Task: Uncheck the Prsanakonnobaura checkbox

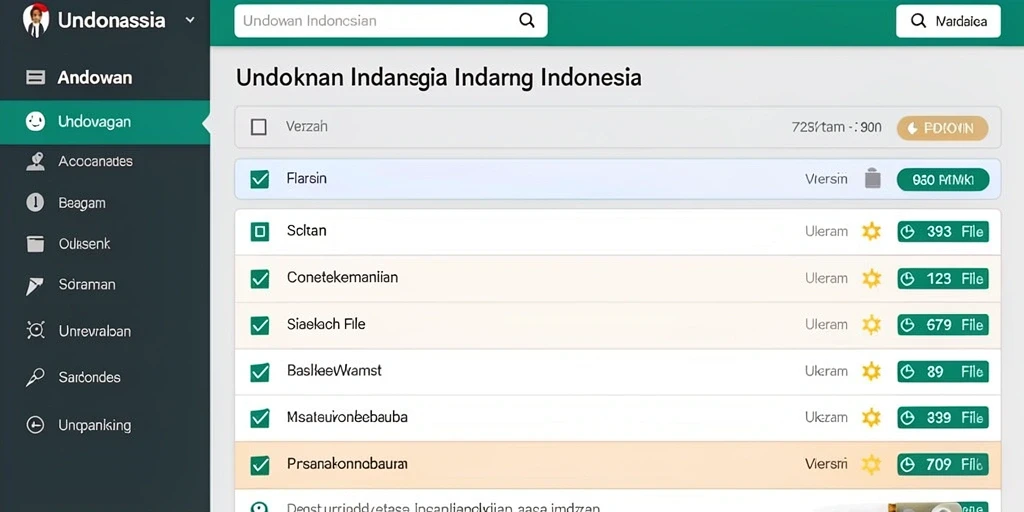Action: point(260,465)
